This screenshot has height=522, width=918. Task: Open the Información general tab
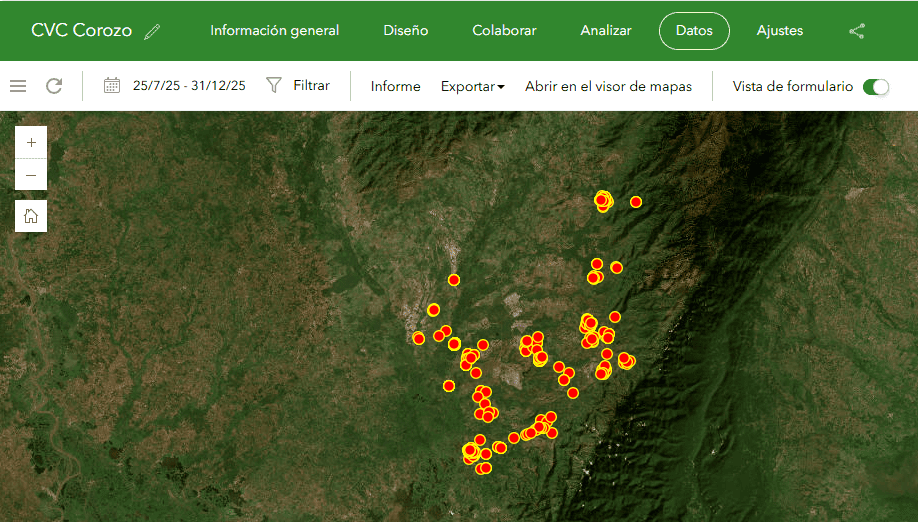point(274,31)
